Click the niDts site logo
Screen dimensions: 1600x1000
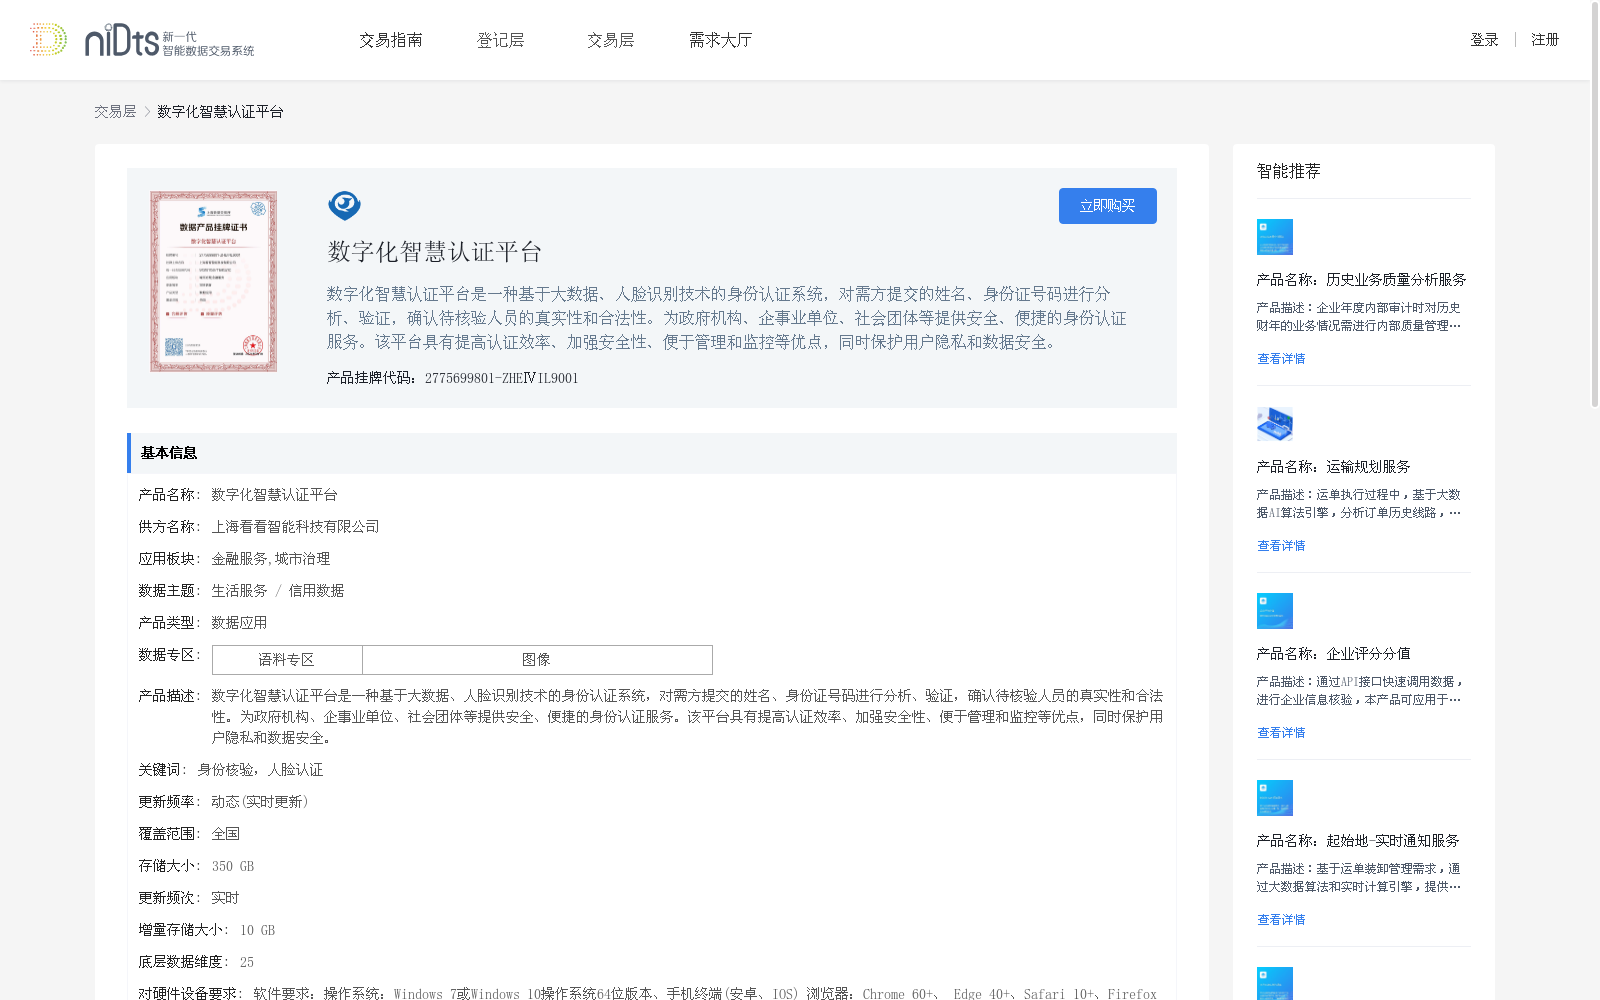169,40
